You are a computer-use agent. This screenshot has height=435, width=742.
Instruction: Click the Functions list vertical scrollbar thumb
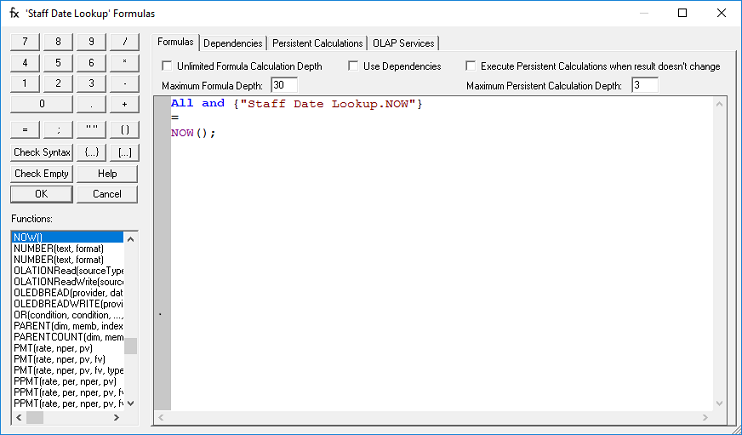pyautogui.click(x=130, y=346)
